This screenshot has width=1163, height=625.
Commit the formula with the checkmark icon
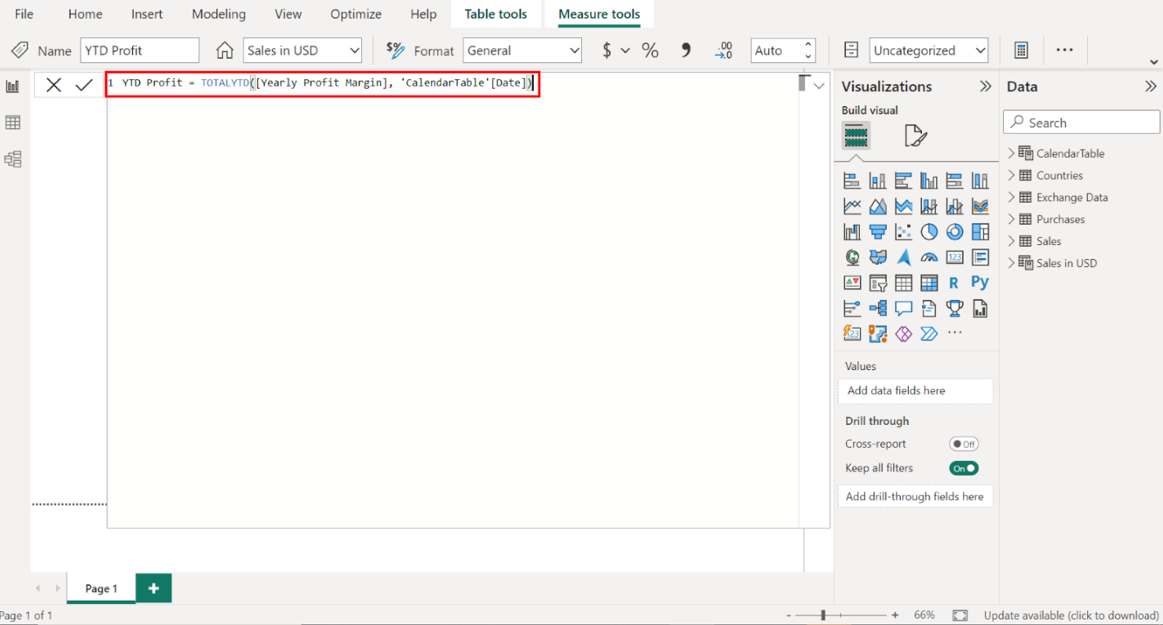tap(84, 85)
